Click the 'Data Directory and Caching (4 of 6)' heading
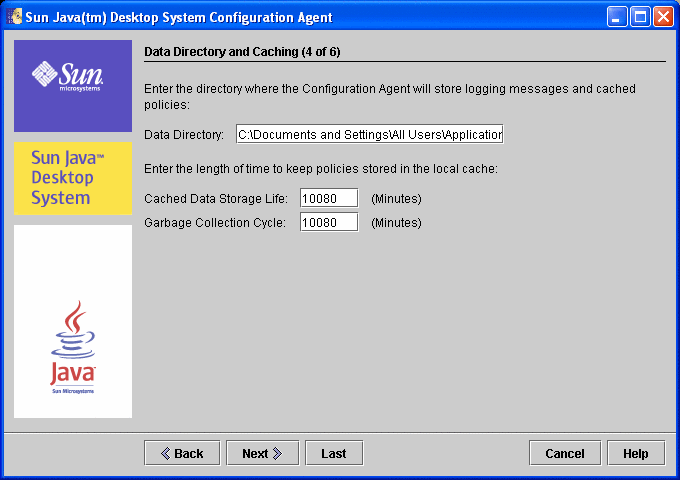The width and height of the screenshot is (680, 480). (242, 52)
